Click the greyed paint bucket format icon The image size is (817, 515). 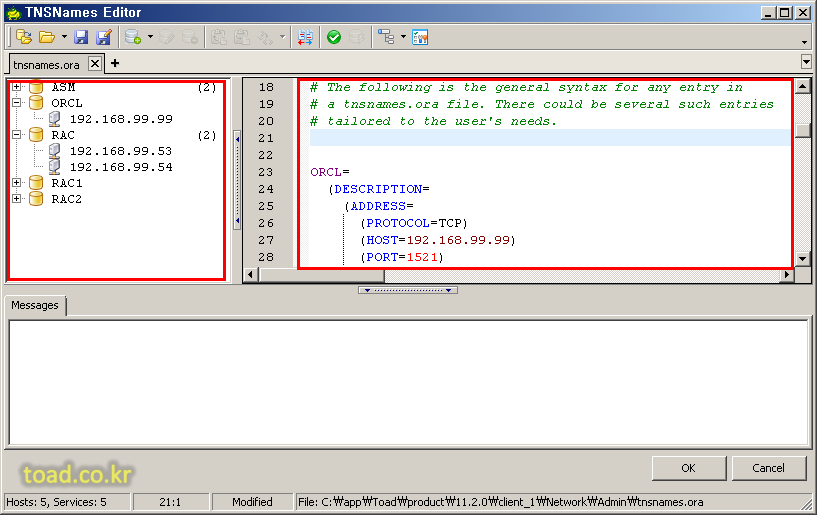[x=265, y=37]
